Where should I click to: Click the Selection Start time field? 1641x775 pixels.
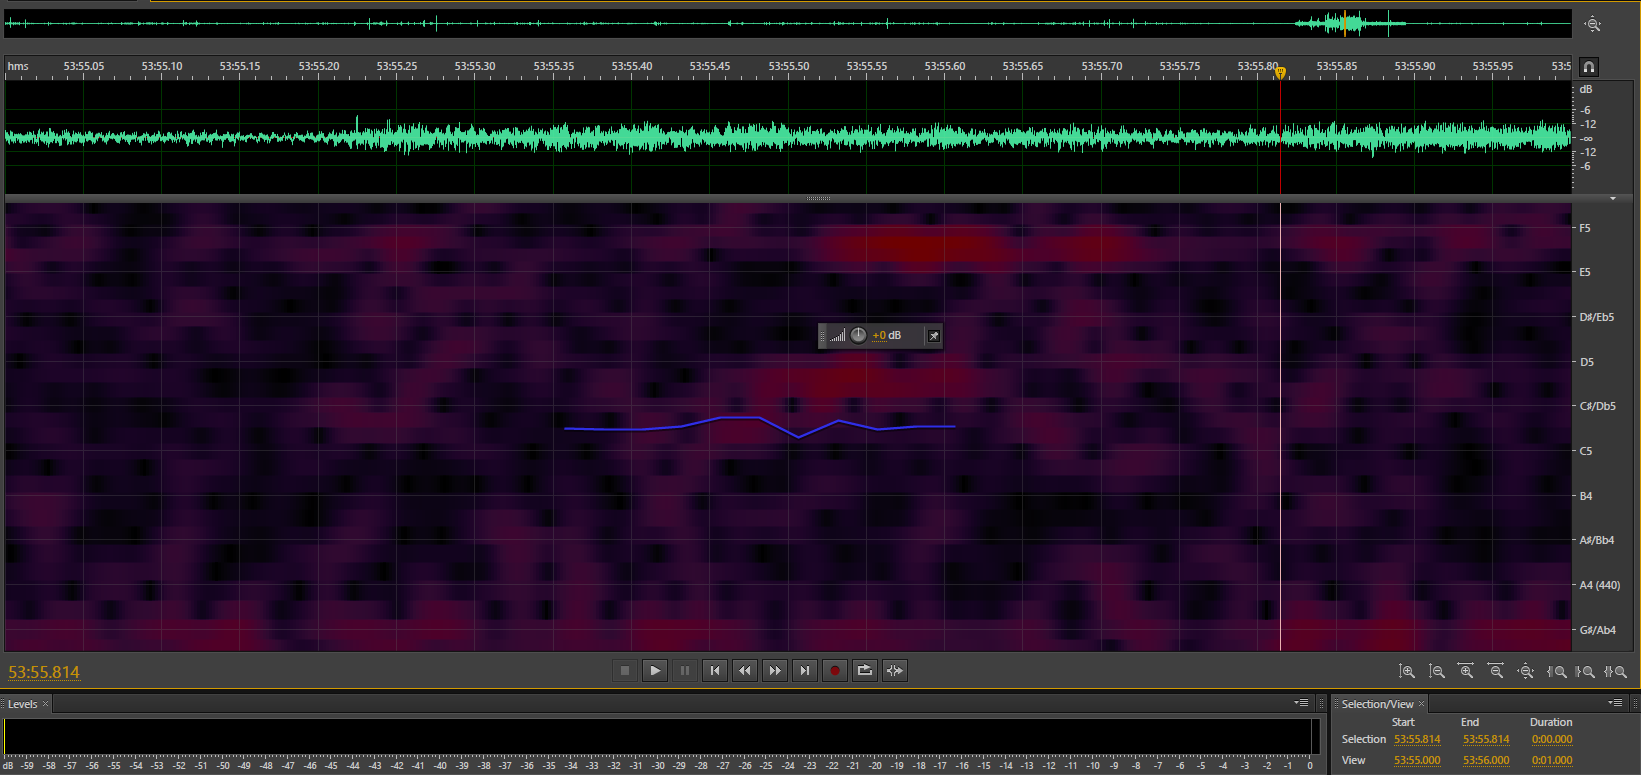coord(1417,740)
